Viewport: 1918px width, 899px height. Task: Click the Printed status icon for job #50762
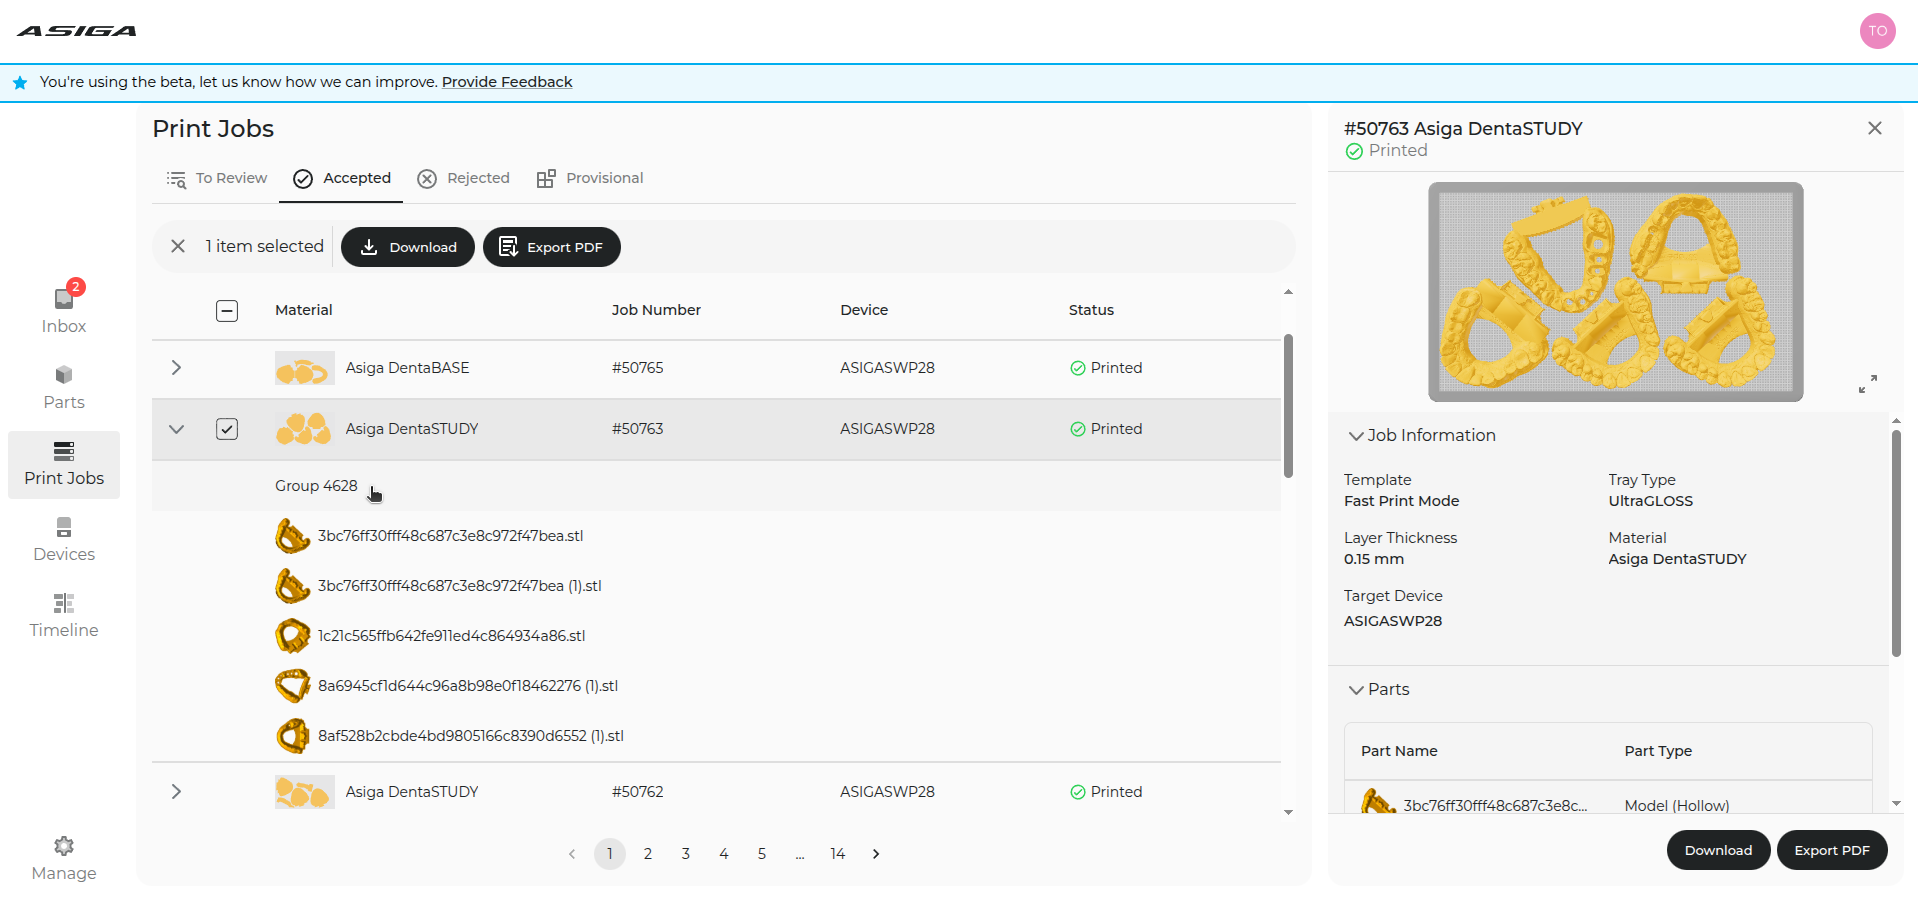[x=1078, y=792]
